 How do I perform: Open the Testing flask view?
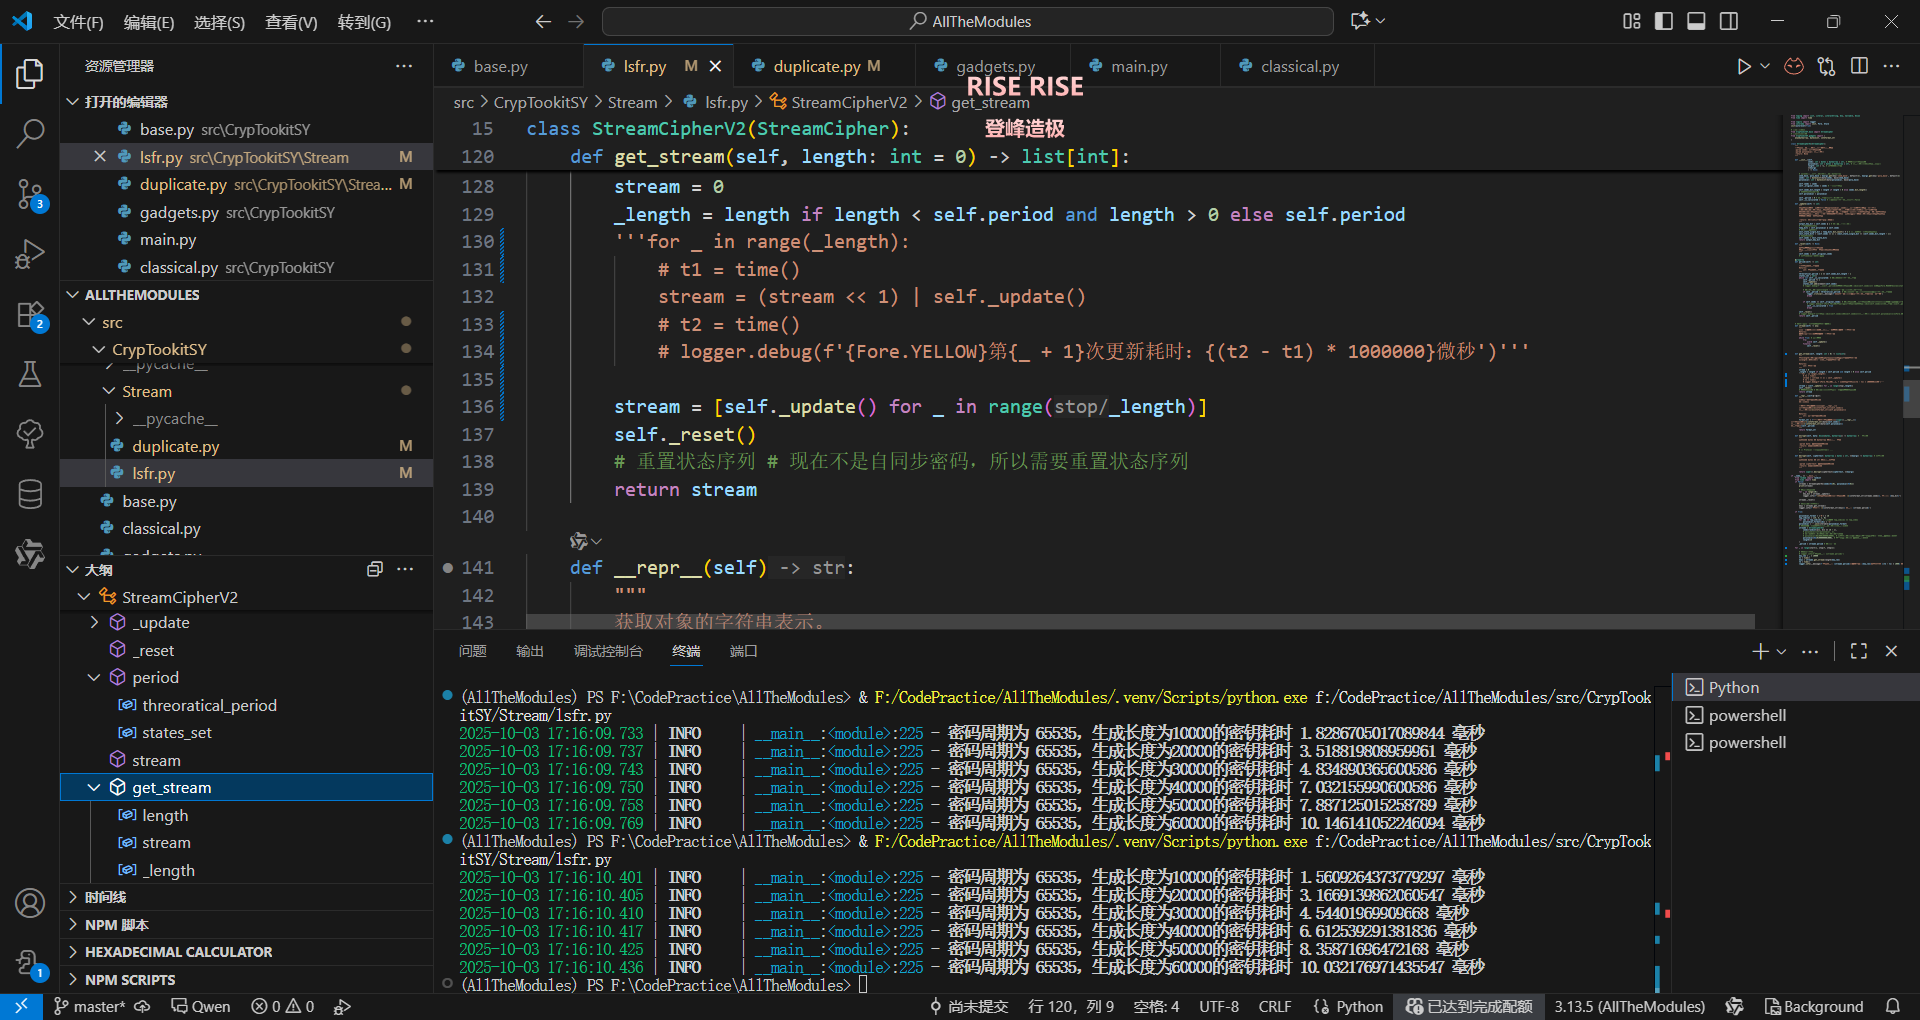pos(30,374)
